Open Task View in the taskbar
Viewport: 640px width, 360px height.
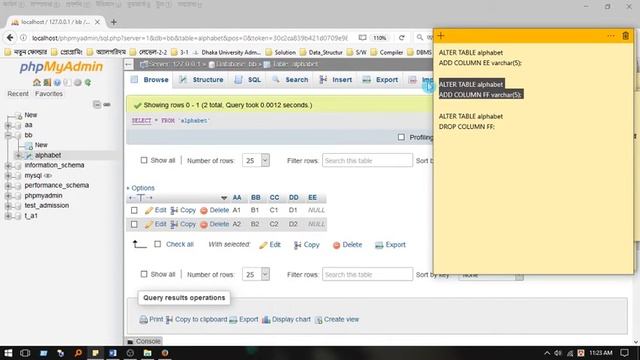pyautogui.click(x=25, y=353)
